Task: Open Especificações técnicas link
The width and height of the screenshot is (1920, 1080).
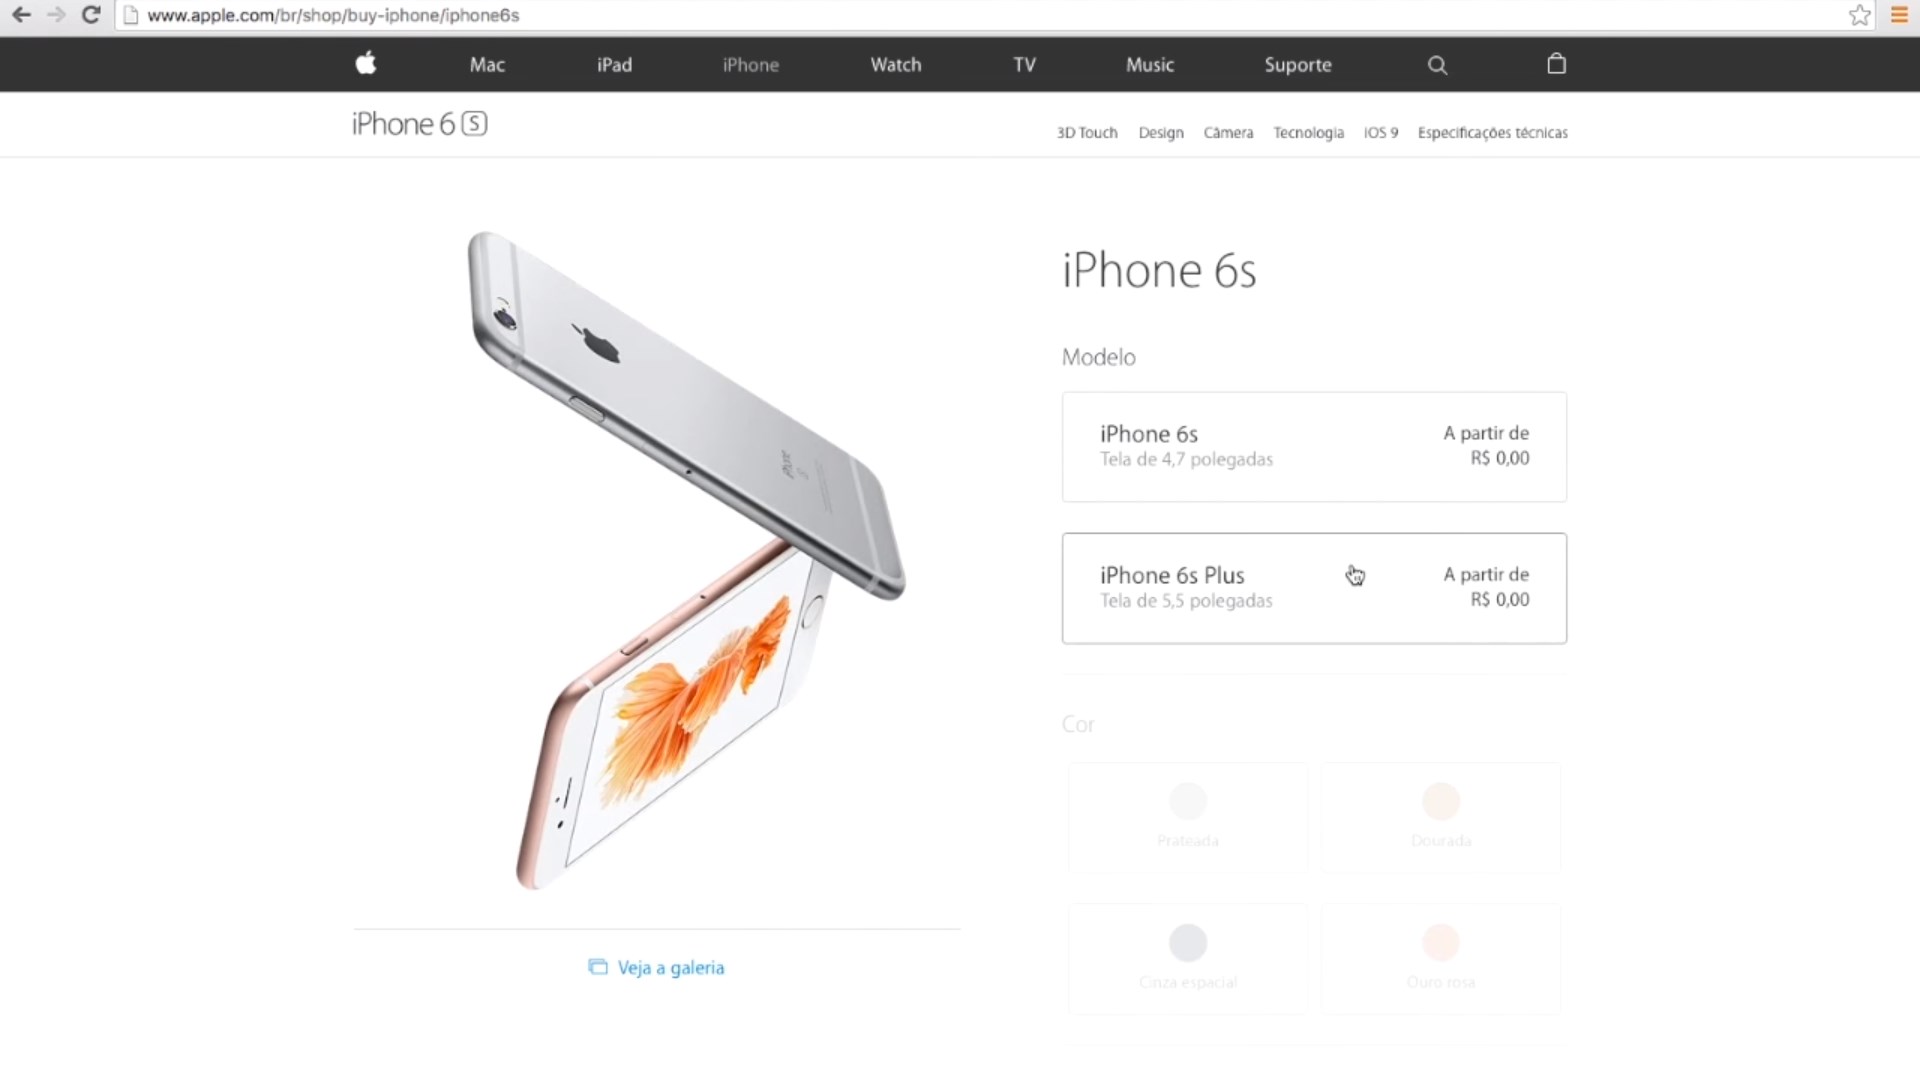Action: click(1492, 133)
